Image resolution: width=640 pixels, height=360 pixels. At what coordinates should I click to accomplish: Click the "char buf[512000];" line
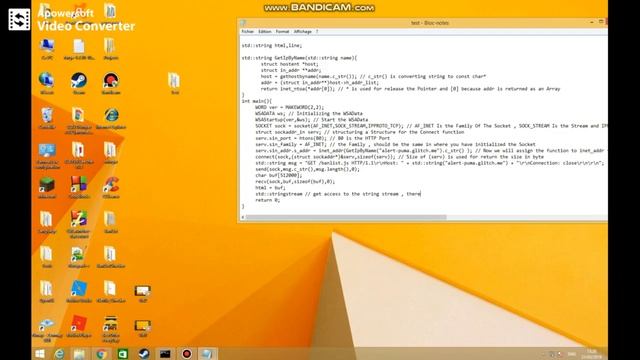279,175
